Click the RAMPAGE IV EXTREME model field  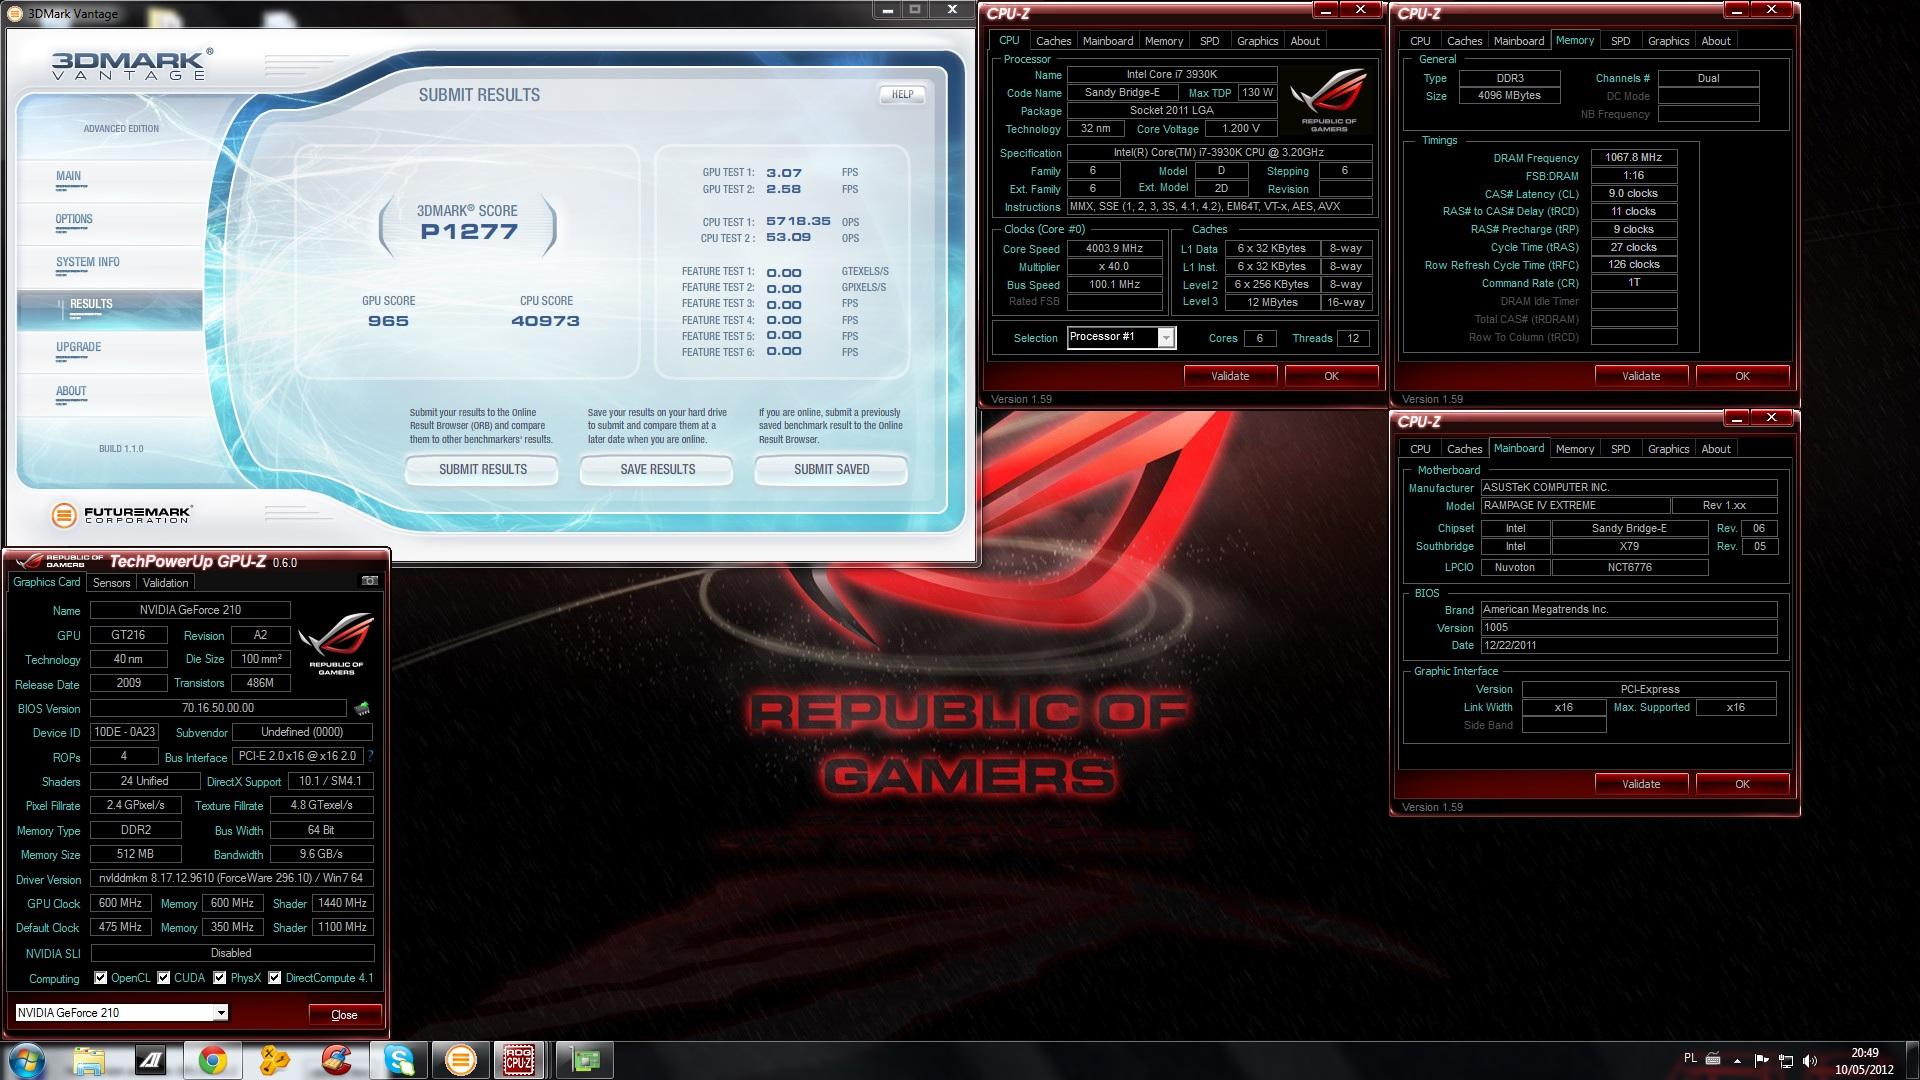pyautogui.click(x=1575, y=506)
